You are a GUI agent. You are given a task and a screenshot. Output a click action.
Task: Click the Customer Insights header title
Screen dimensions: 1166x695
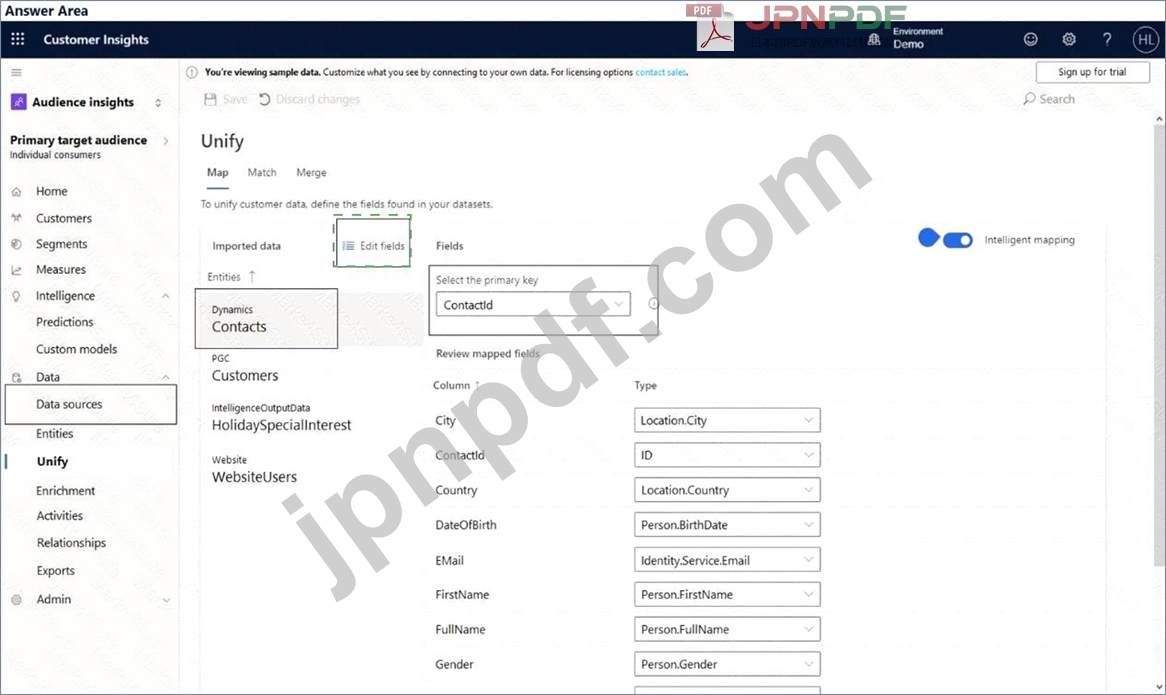96,39
